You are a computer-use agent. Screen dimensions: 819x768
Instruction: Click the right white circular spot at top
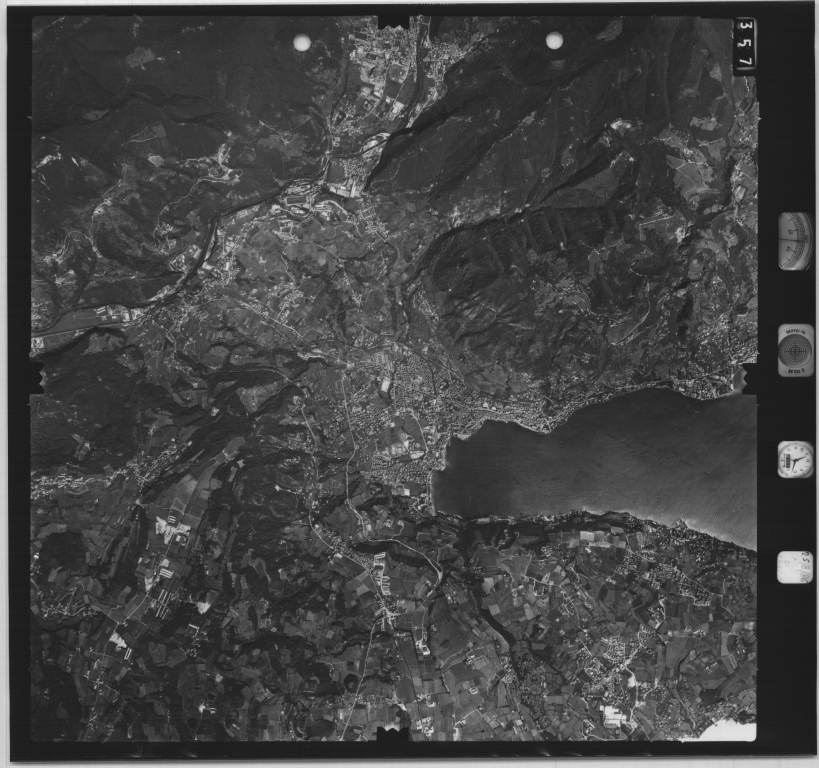(554, 40)
